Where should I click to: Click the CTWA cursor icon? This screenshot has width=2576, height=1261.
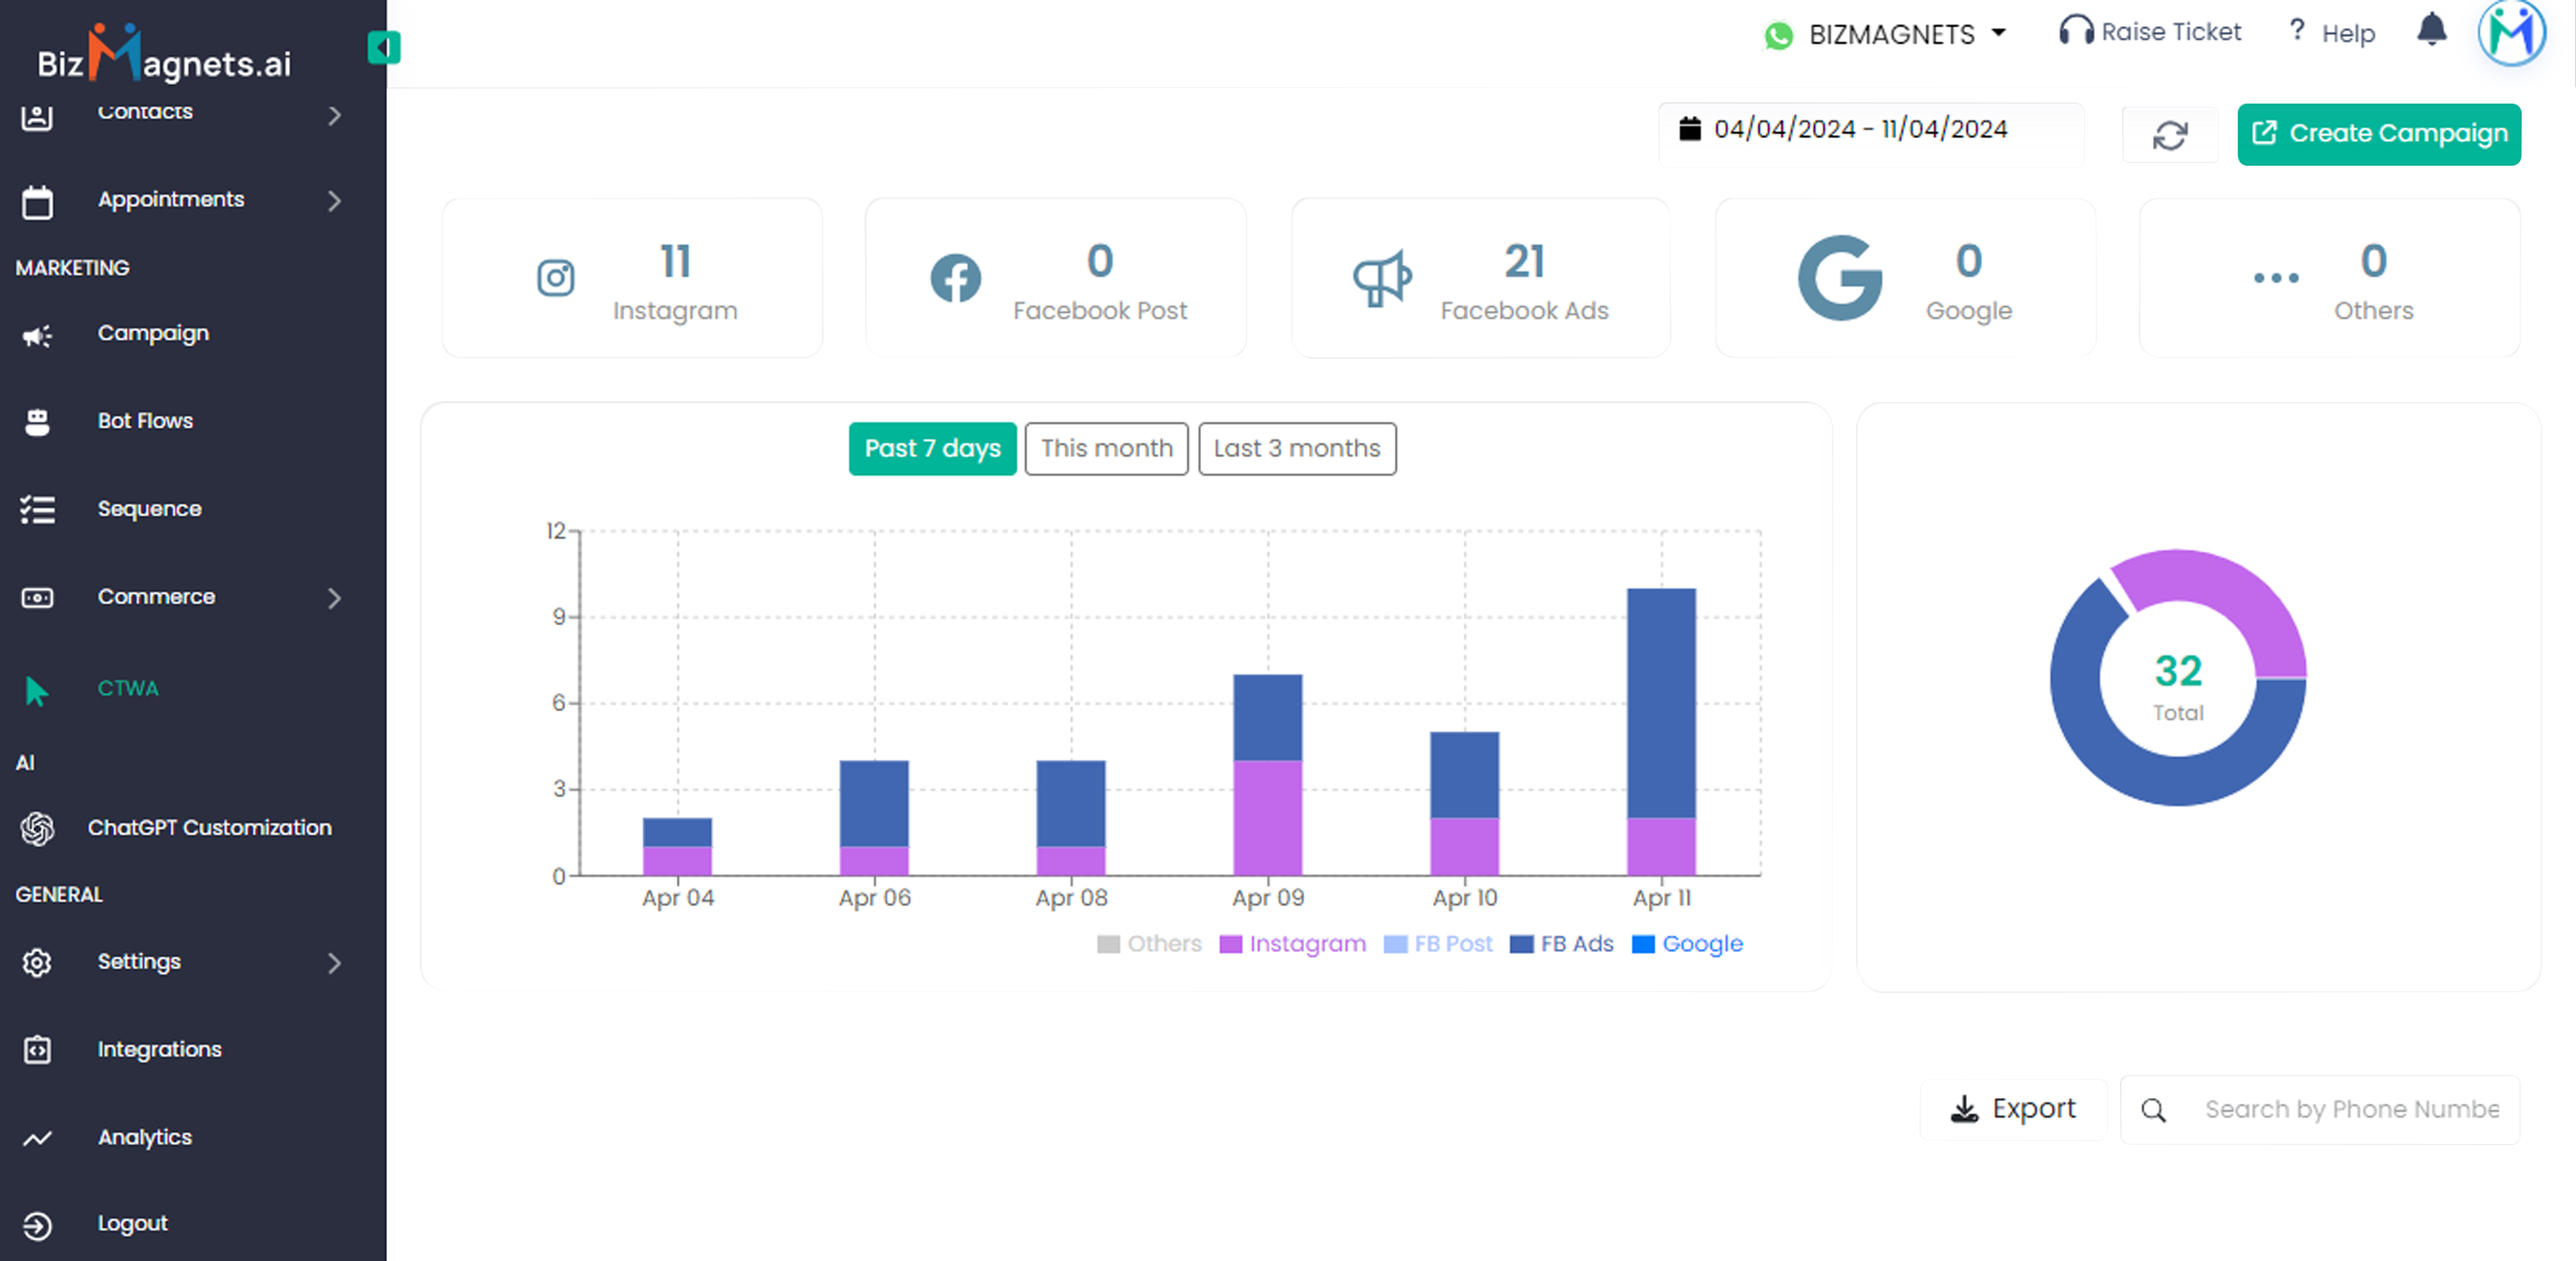click(x=37, y=690)
